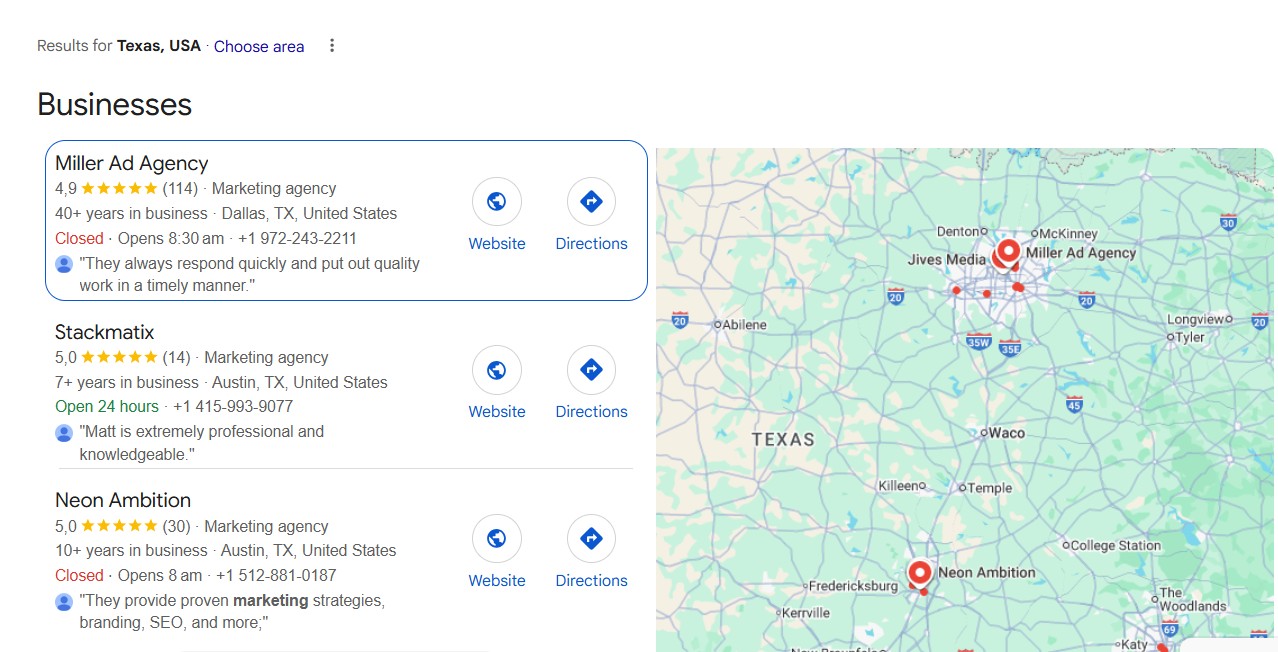Click Directions label under Stackmatix
This screenshot has width=1278, height=652.
click(x=591, y=411)
